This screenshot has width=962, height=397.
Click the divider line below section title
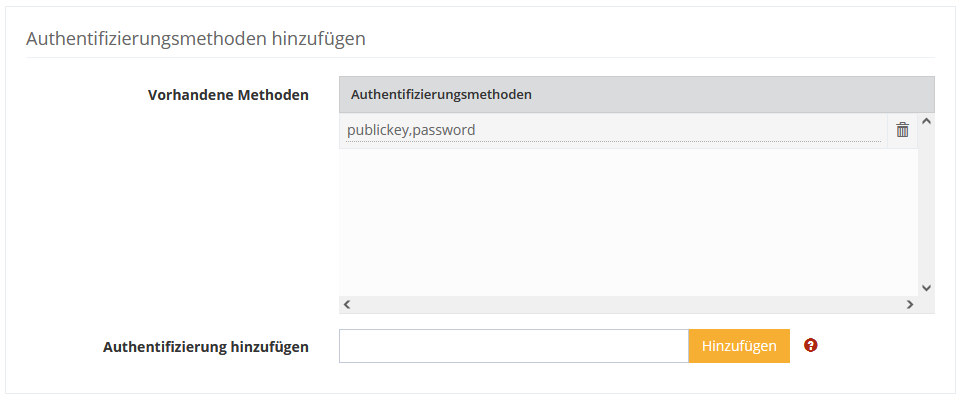[480, 58]
